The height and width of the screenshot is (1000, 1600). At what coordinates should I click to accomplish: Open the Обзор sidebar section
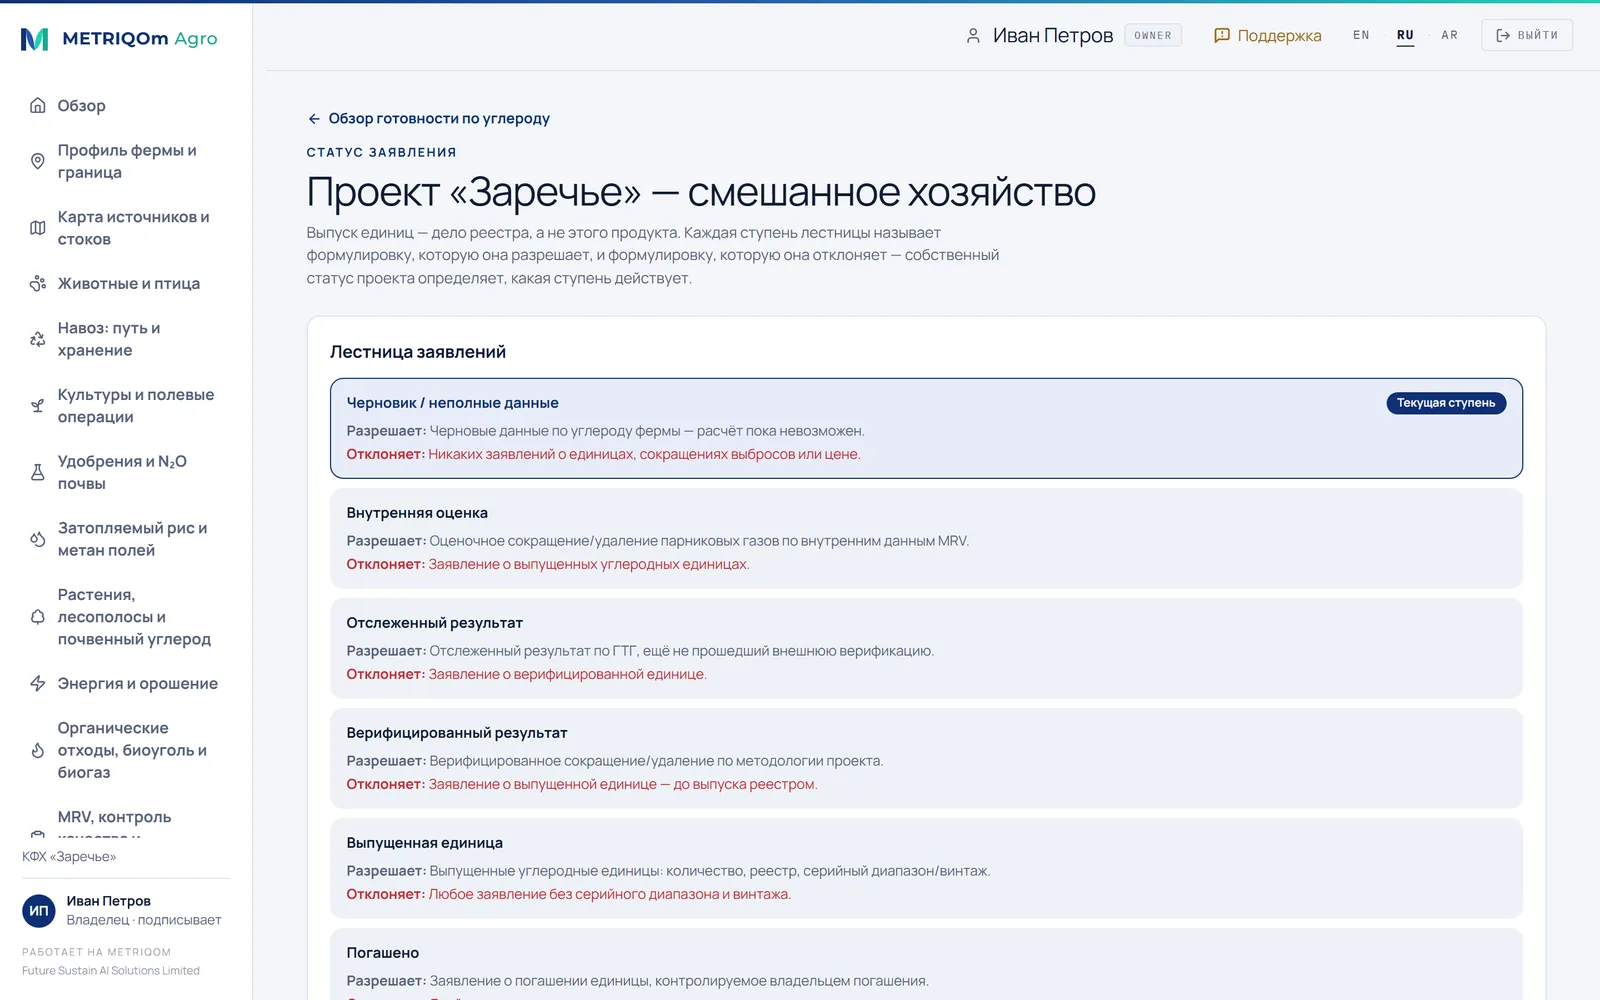[126, 105]
